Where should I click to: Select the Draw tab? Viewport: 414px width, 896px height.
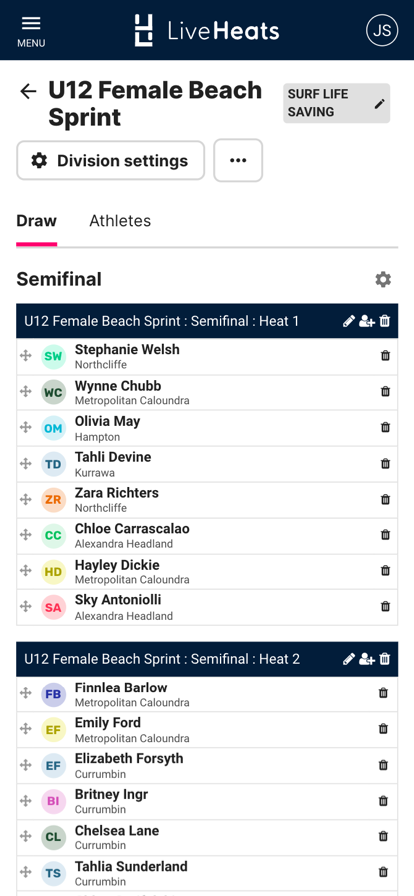(x=37, y=221)
